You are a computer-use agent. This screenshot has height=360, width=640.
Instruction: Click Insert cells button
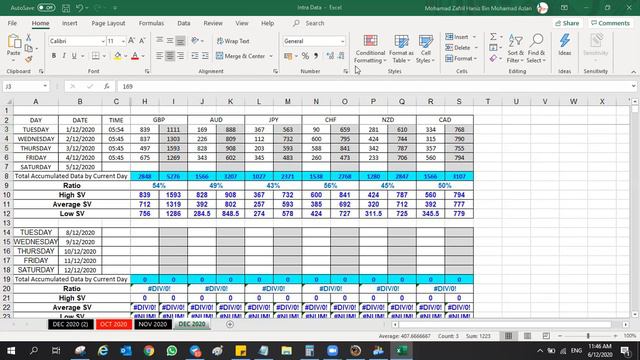457,37
